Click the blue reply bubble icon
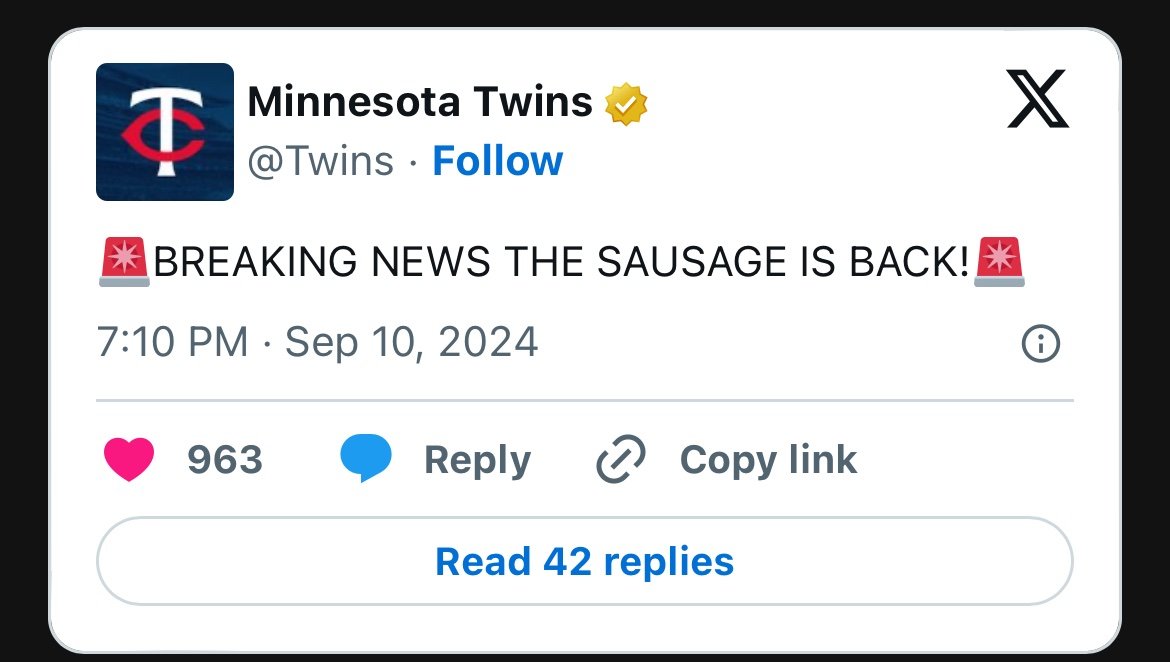This screenshot has width=1170, height=662. (x=365, y=460)
